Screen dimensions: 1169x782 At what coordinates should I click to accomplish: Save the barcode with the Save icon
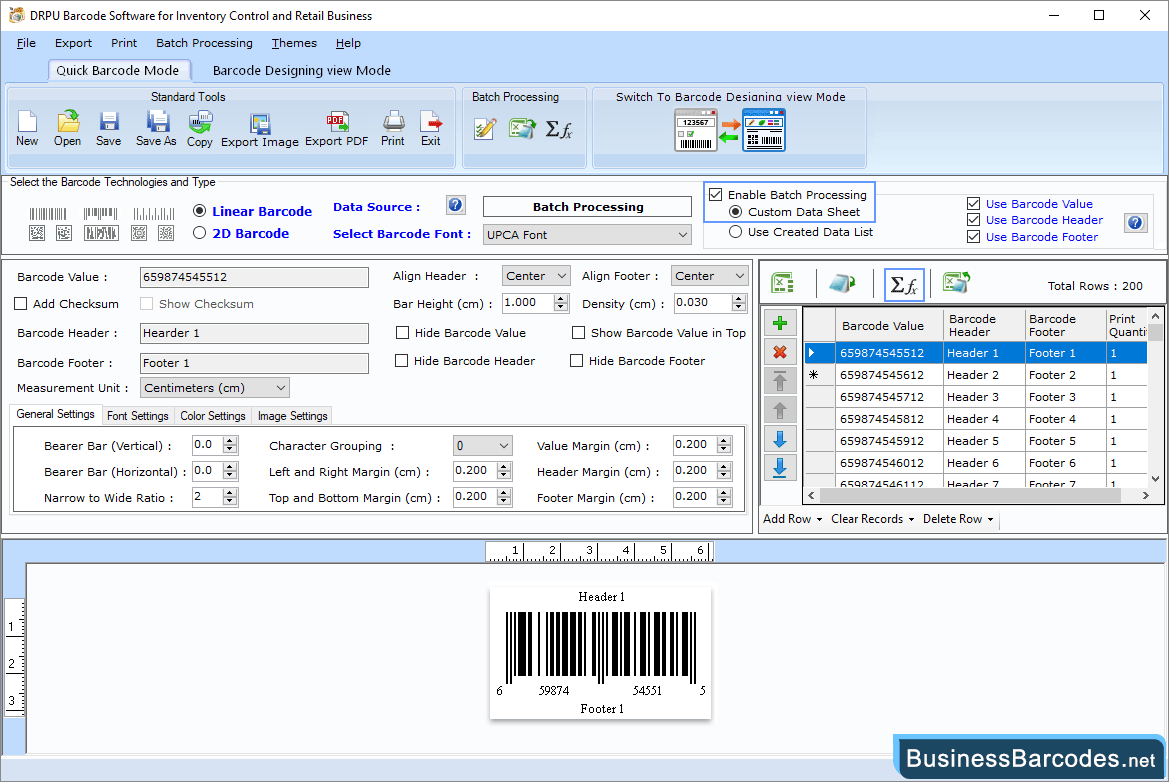pos(108,127)
